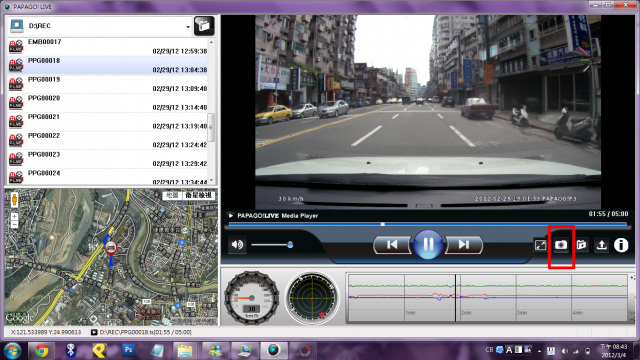
Task: Switch map to standard map tab
Action: [x=172, y=195]
